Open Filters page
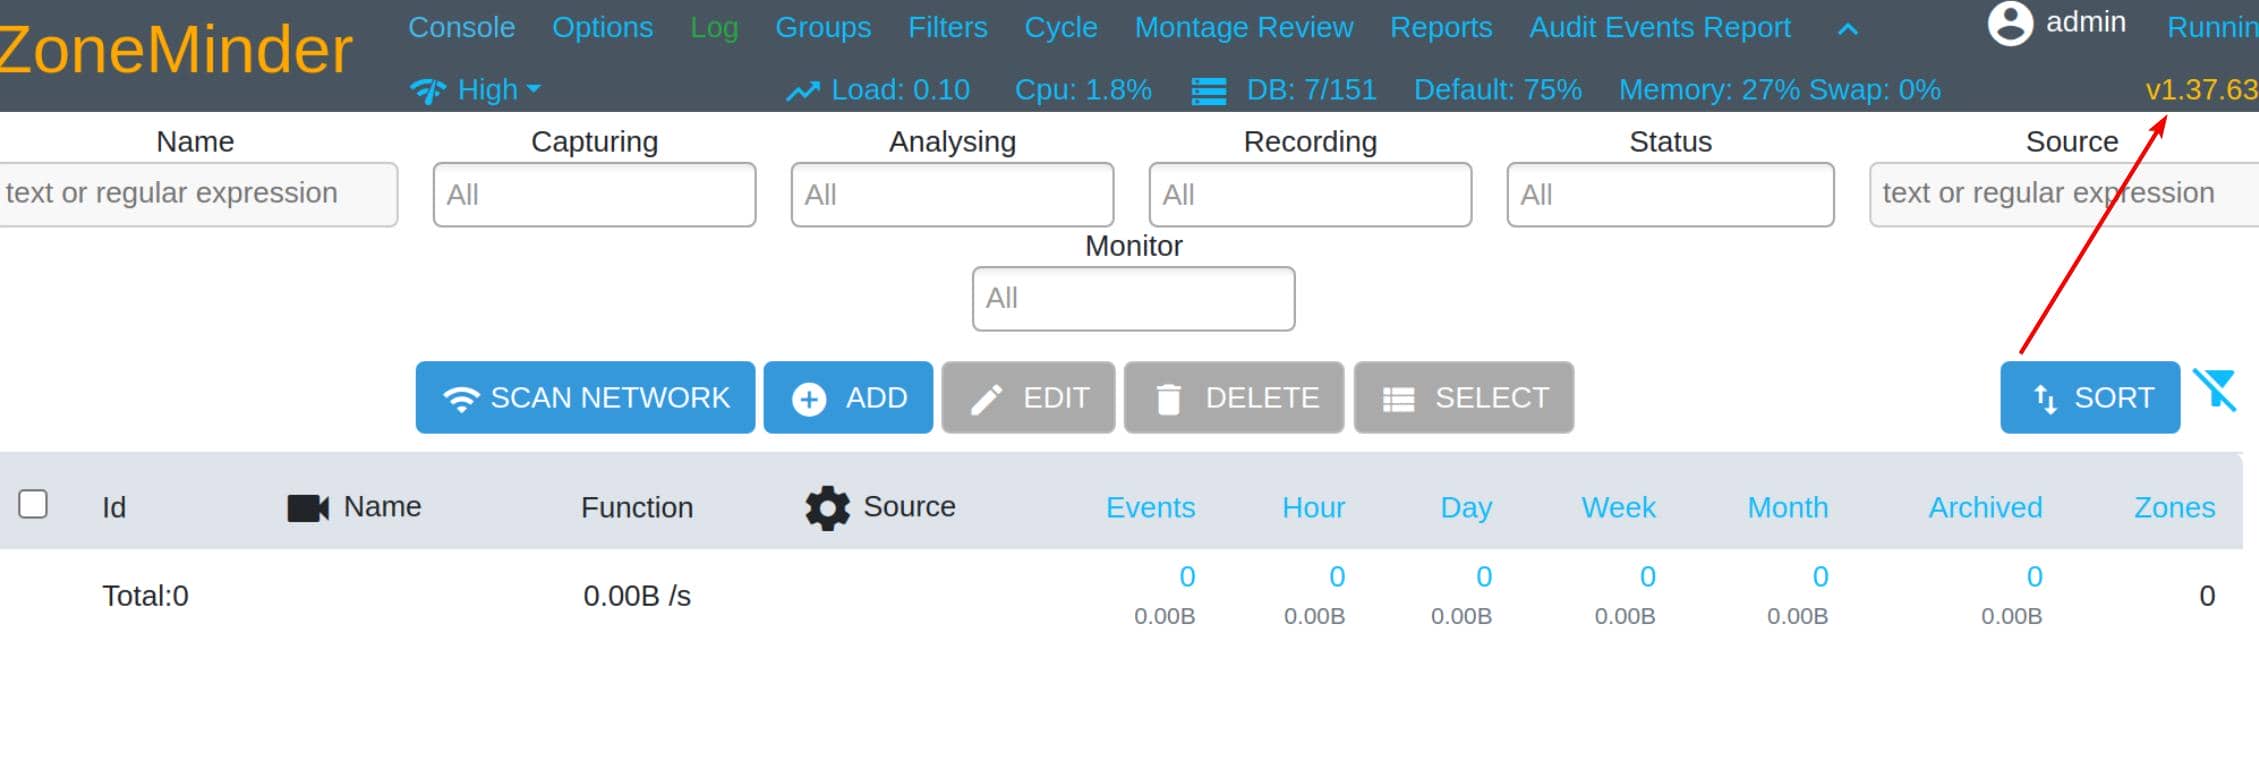 pyautogui.click(x=947, y=27)
